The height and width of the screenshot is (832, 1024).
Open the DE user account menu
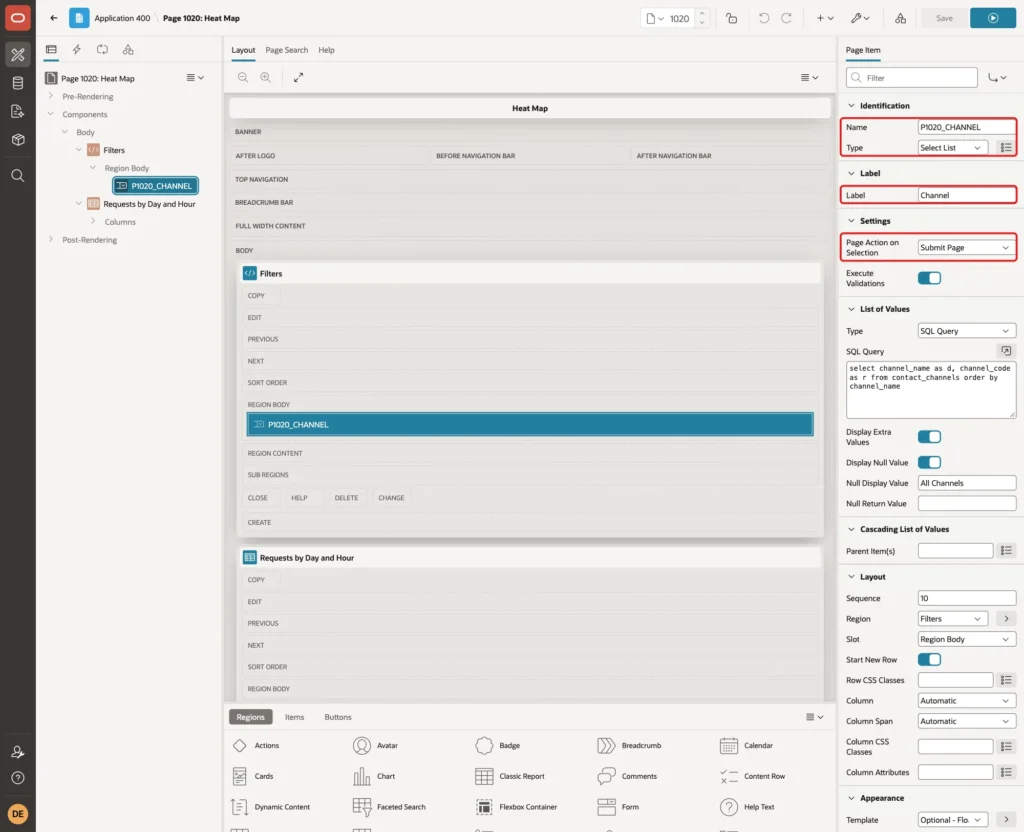pos(18,814)
